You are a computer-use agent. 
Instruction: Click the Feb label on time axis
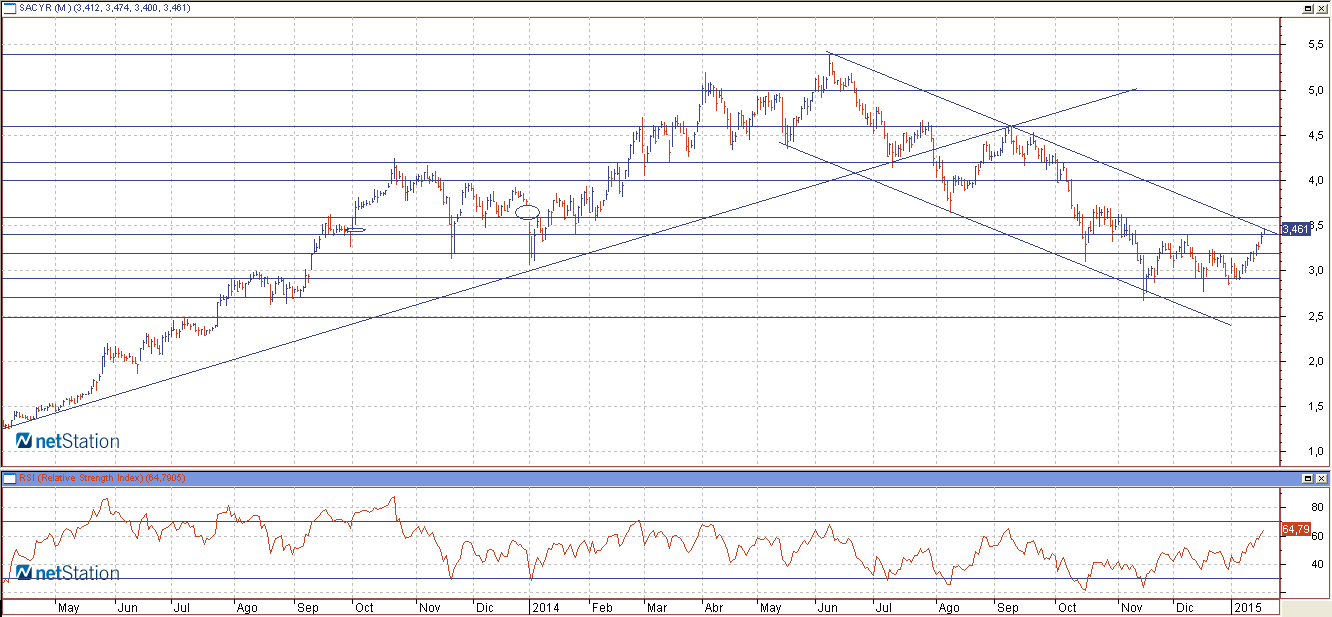(602, 607)
